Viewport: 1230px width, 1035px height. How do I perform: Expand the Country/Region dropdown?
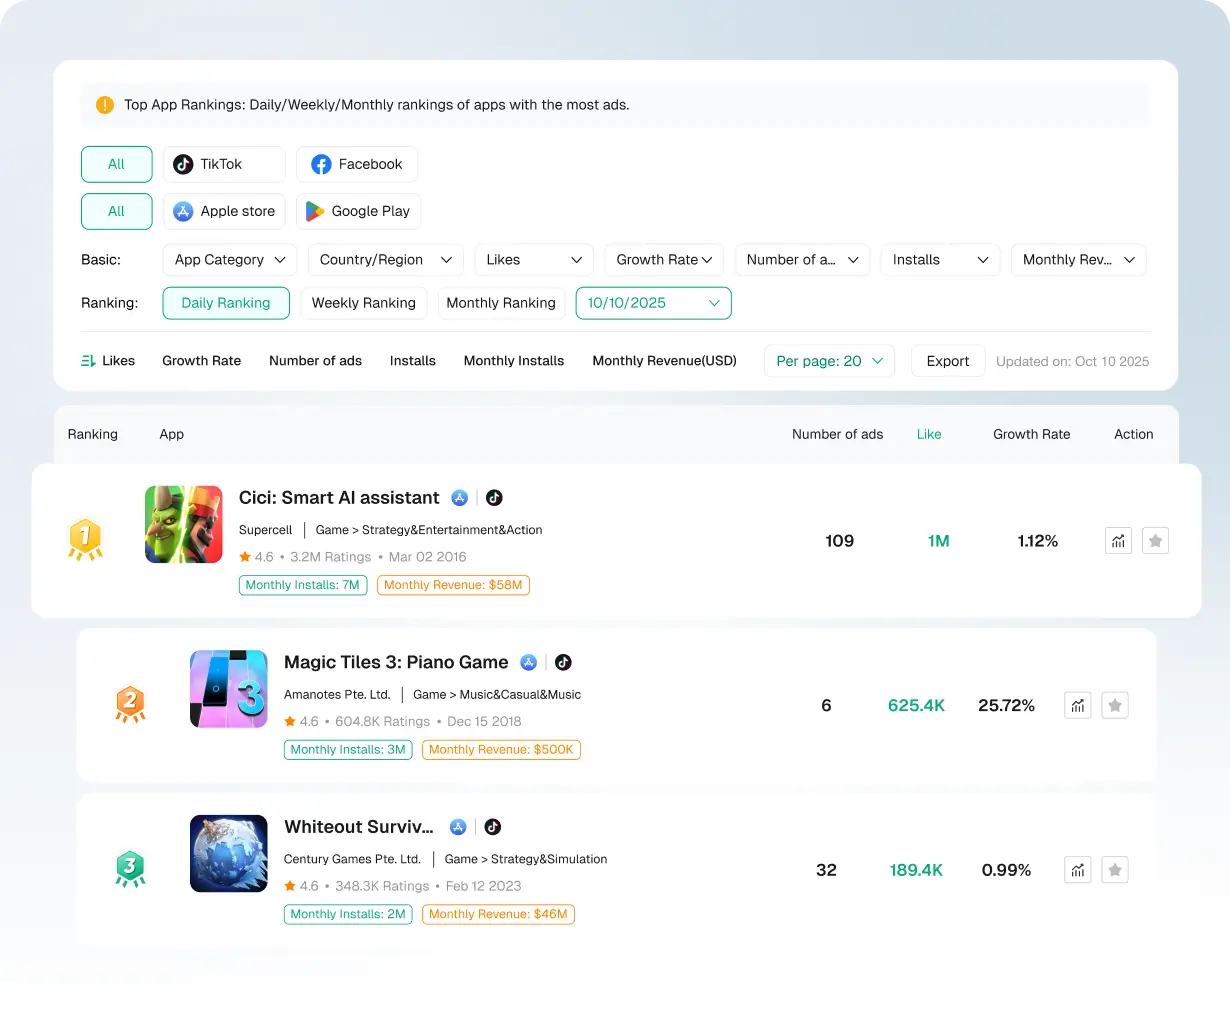(385, 259)
